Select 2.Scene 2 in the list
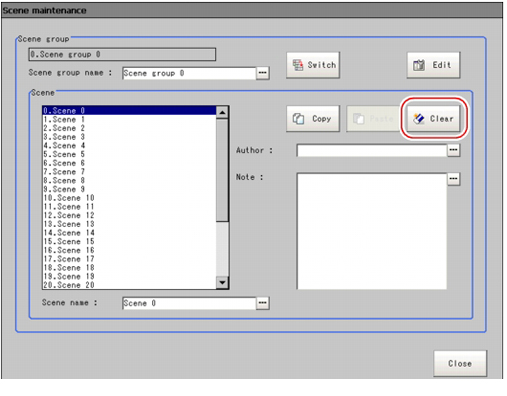The image size is (507, 396). point(129,128)
